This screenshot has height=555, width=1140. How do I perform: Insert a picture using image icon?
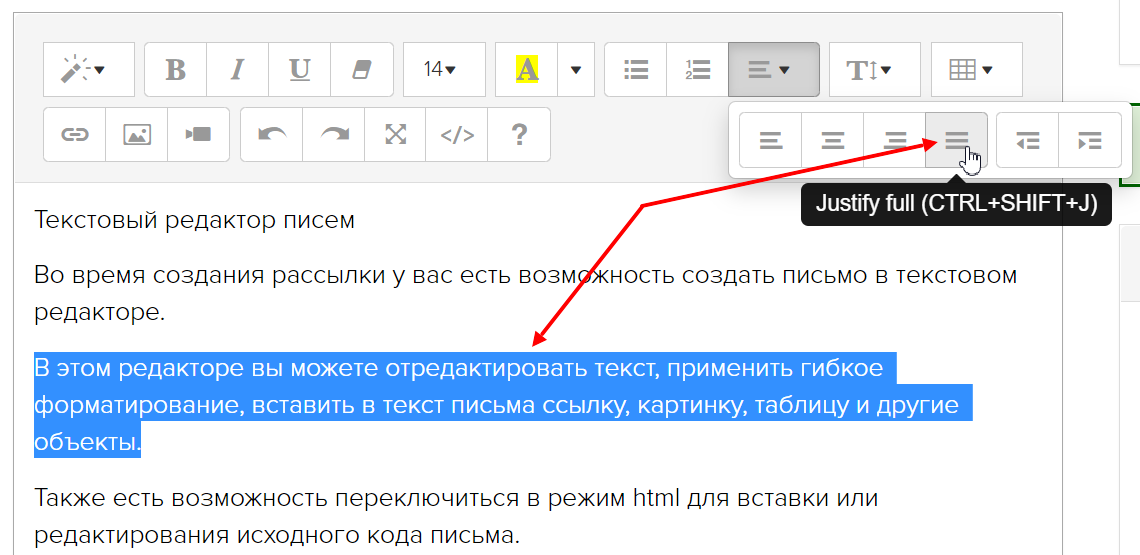pos(137,135)
